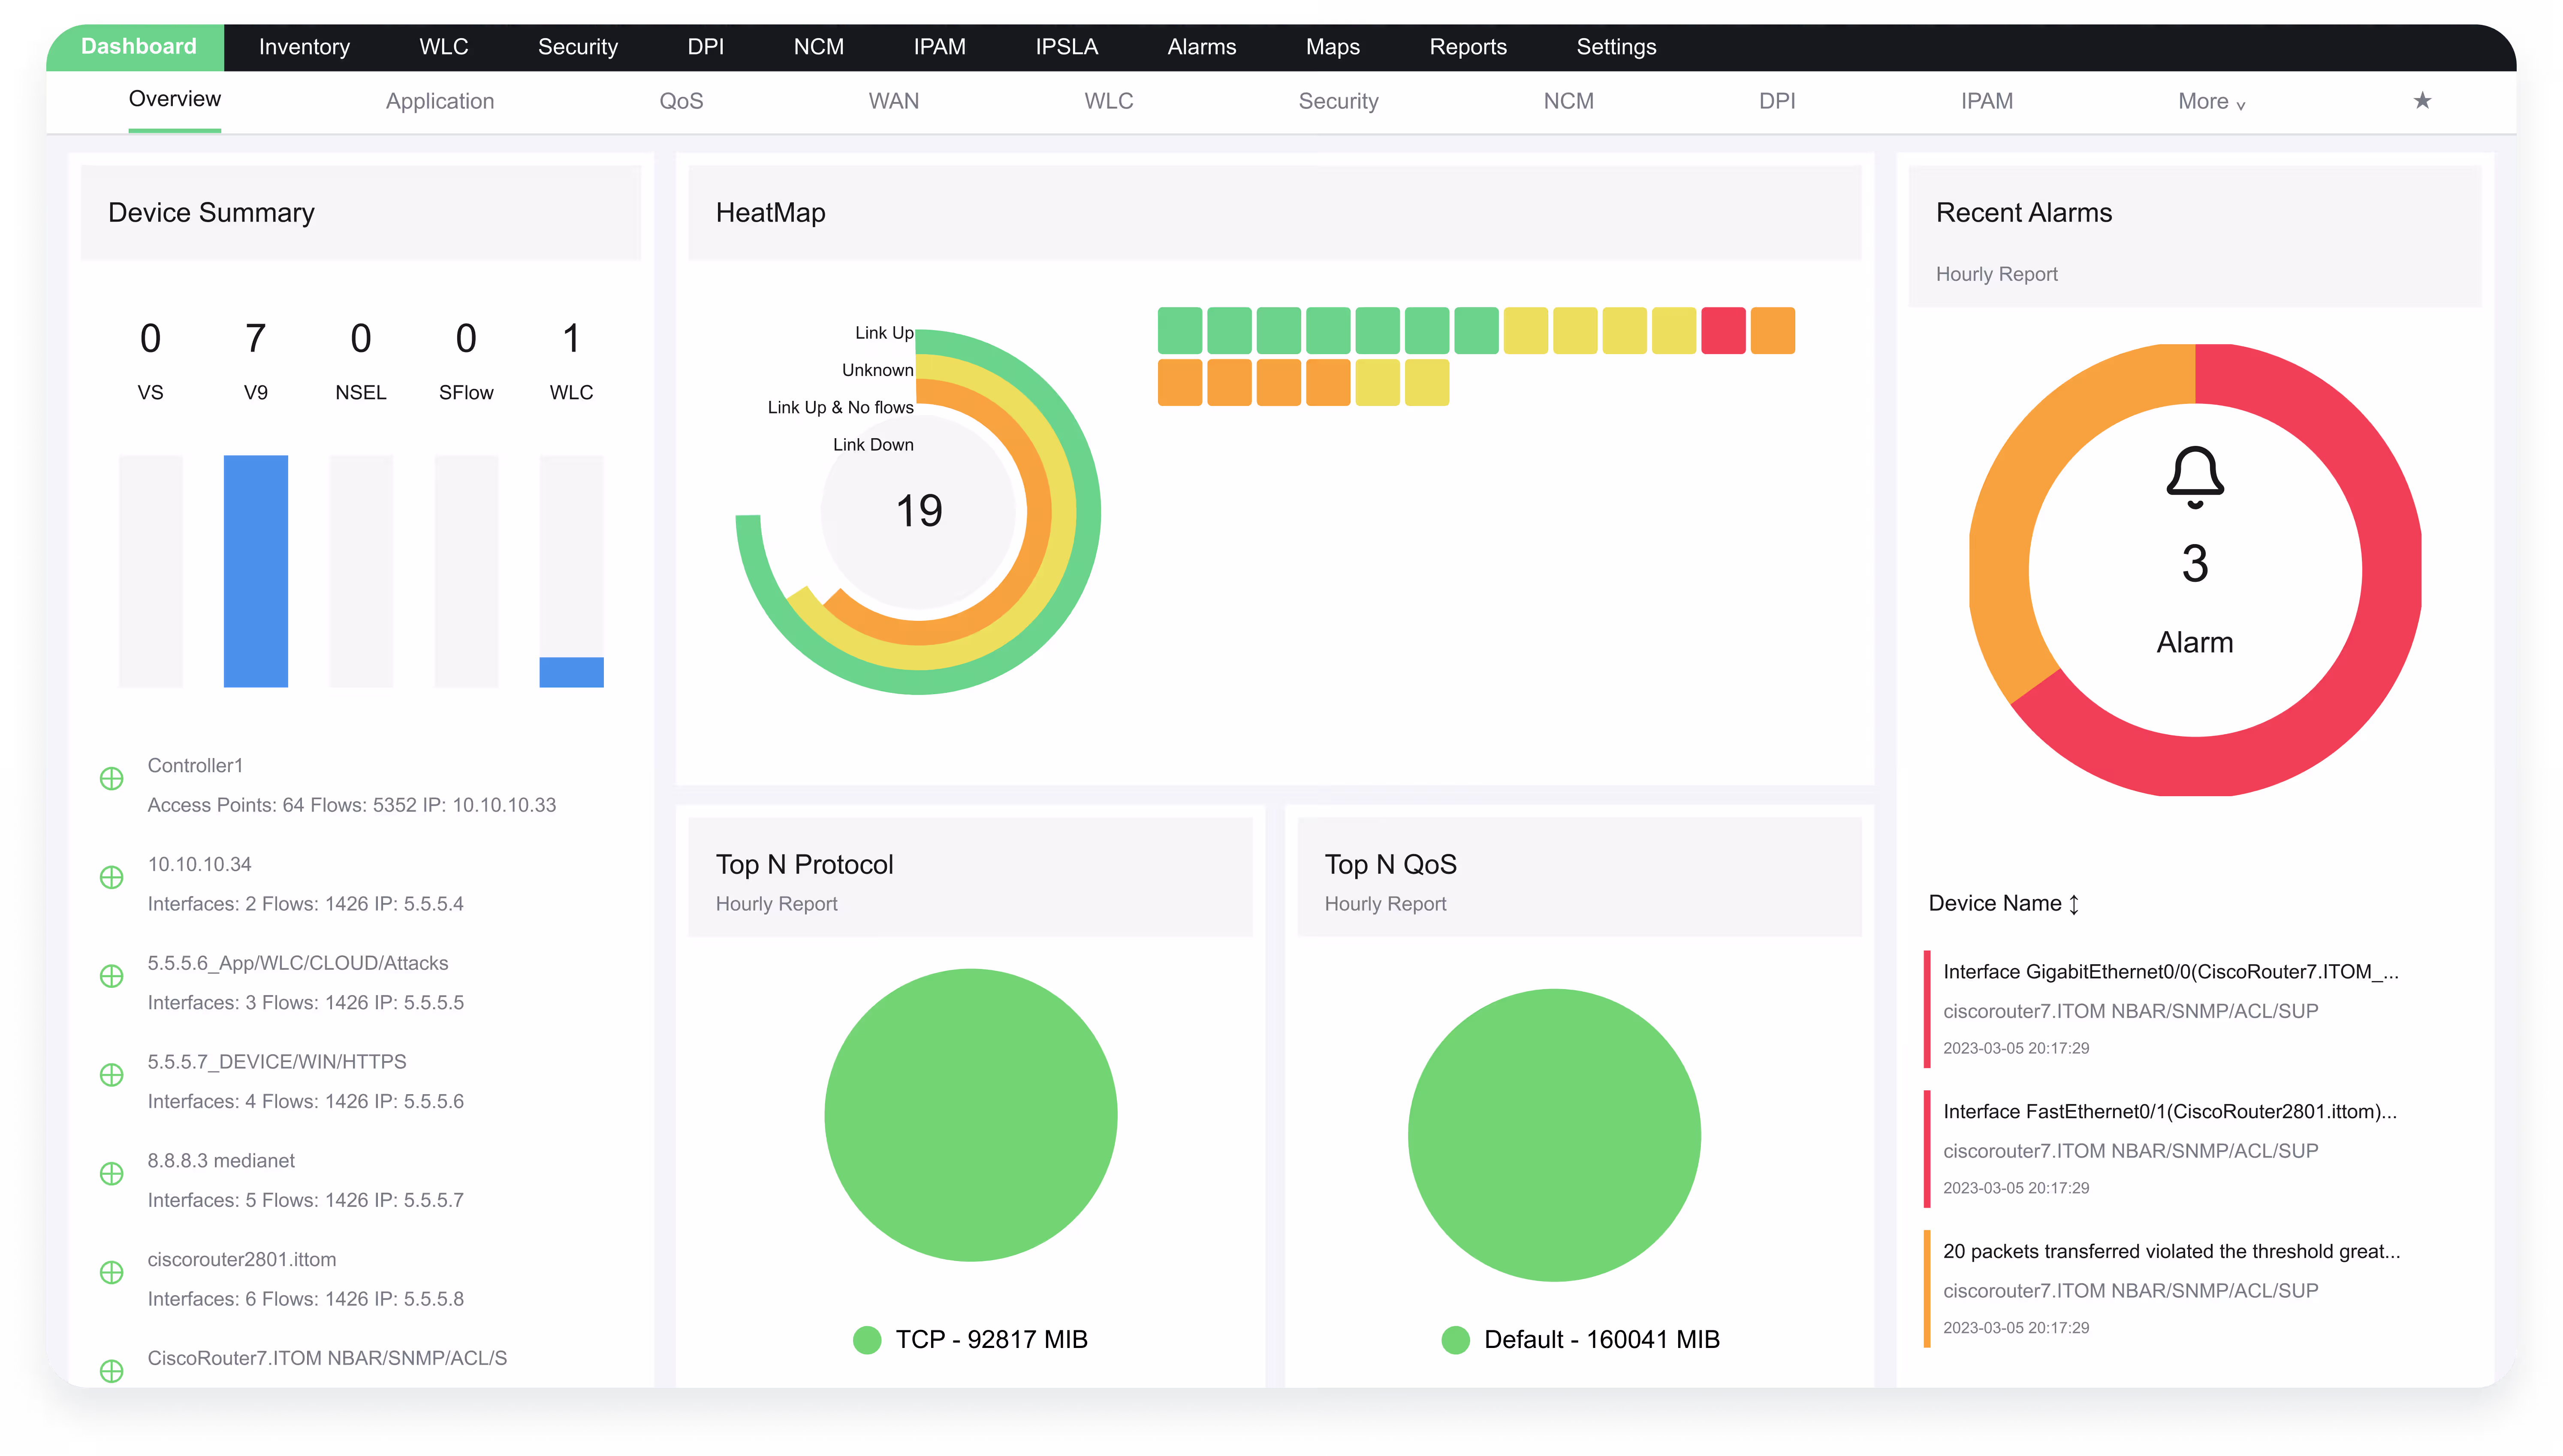Expand the 10.10.10.34 device entry
Screen dimensions: 2563x1456
point(111,877)
